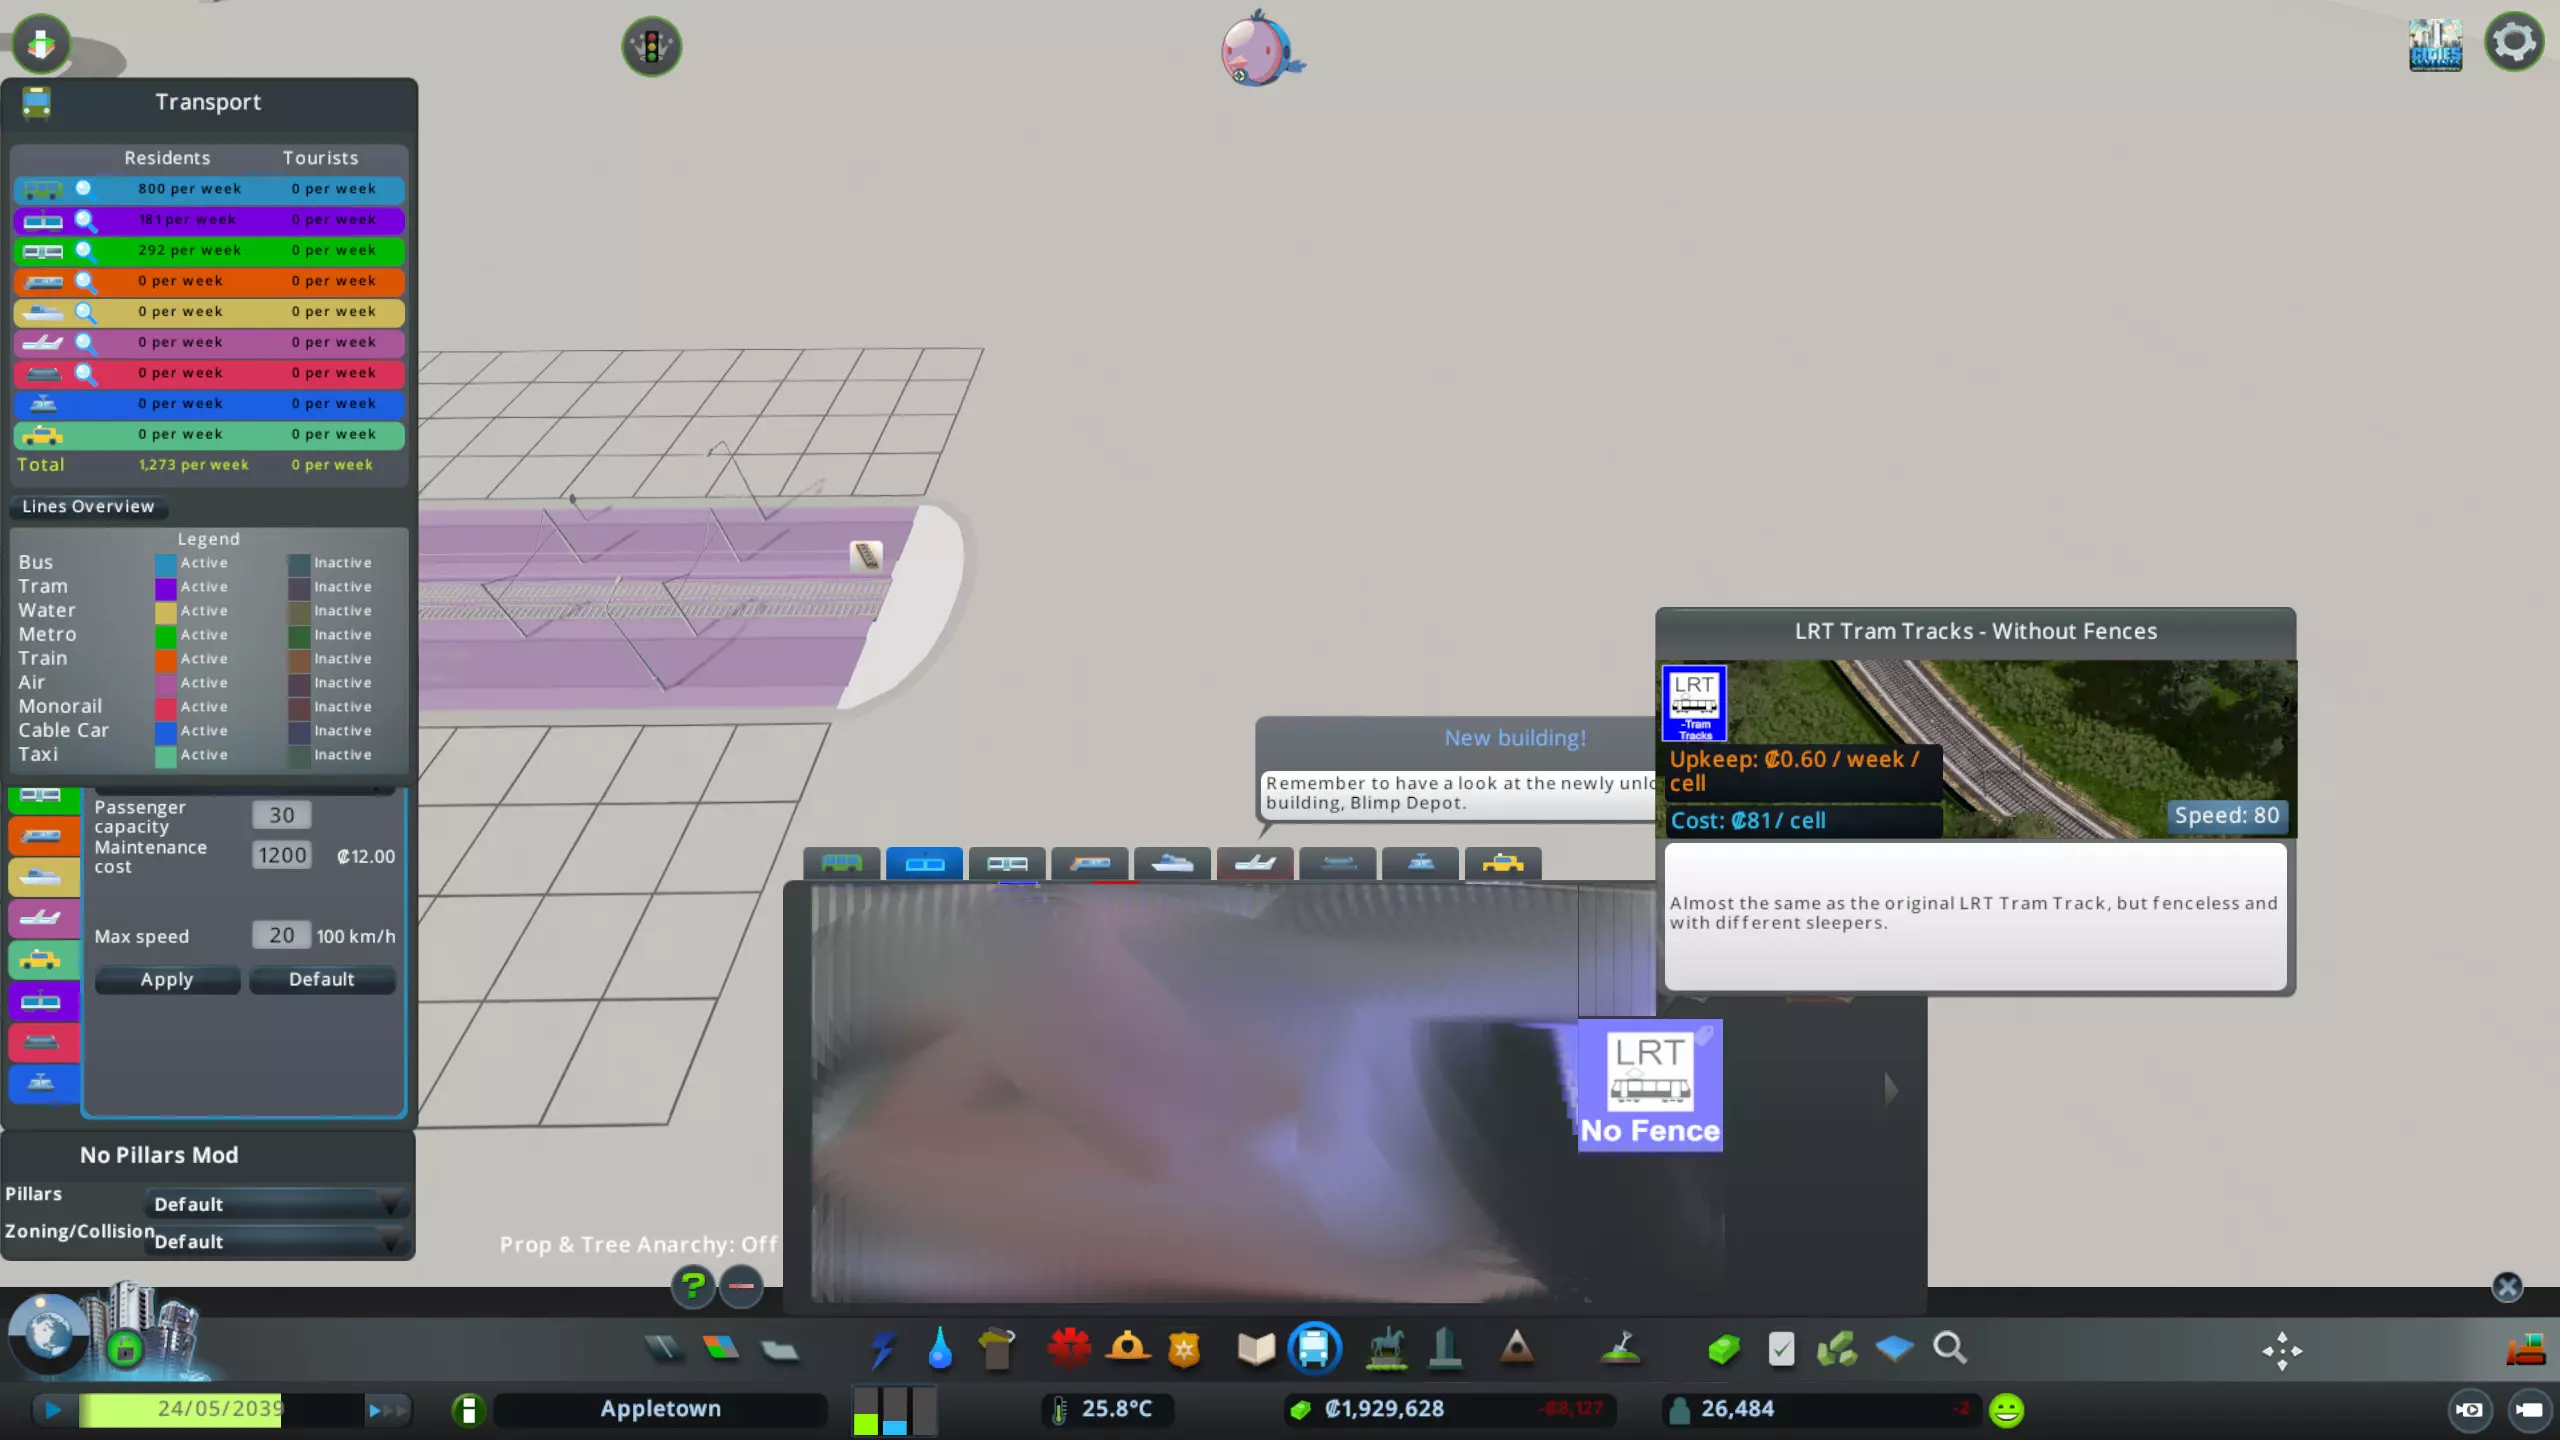
Task: Select the bulldozer tool
Action: (x=2525, y=1349)
